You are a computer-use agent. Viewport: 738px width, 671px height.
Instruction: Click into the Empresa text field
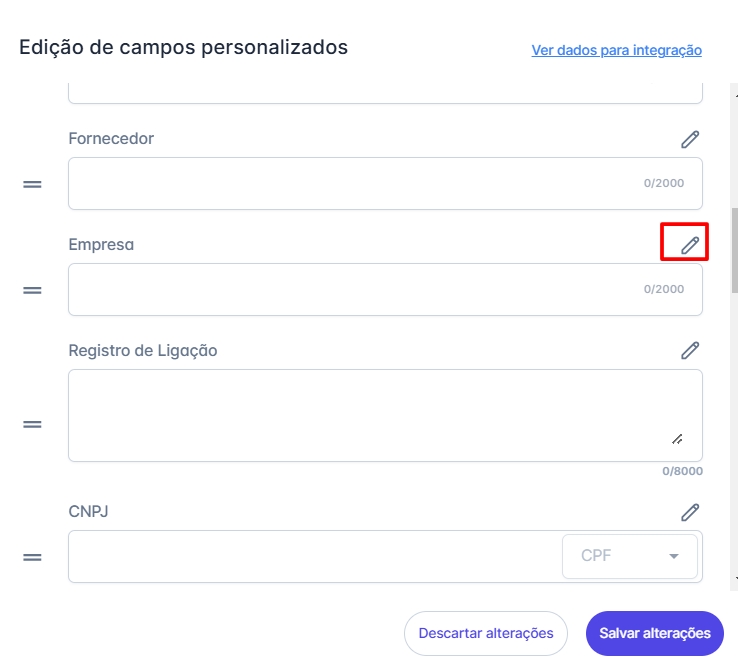(350, 290)
